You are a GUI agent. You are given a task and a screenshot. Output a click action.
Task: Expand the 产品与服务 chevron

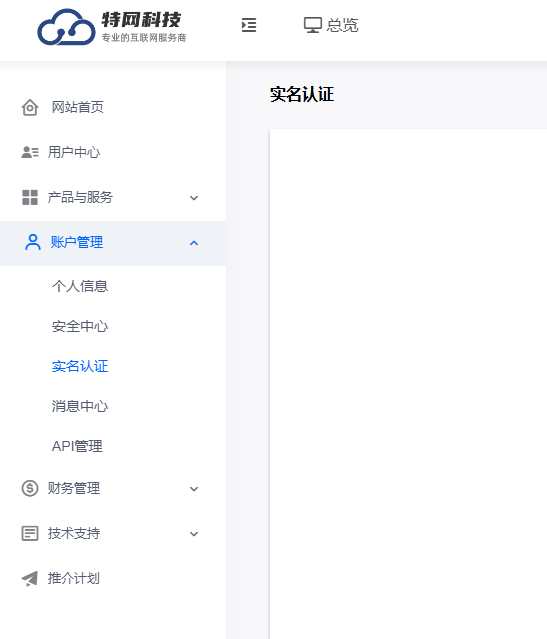tap(194, 198)
